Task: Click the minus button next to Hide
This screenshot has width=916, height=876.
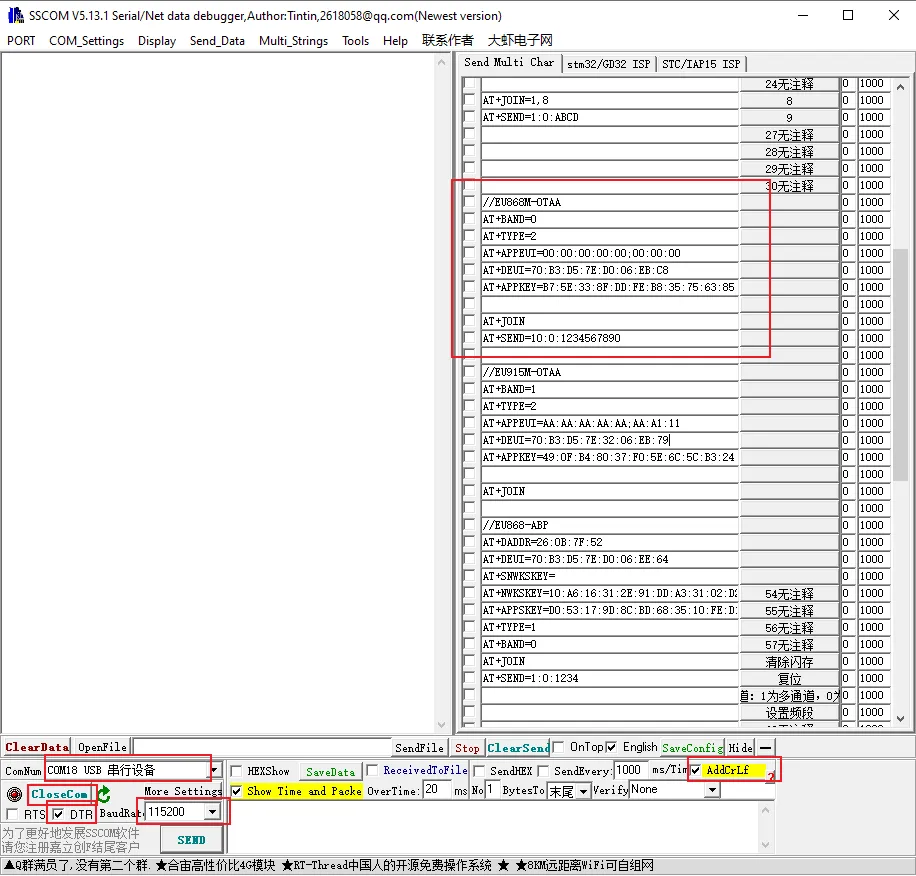Action: tap(765, 748)
